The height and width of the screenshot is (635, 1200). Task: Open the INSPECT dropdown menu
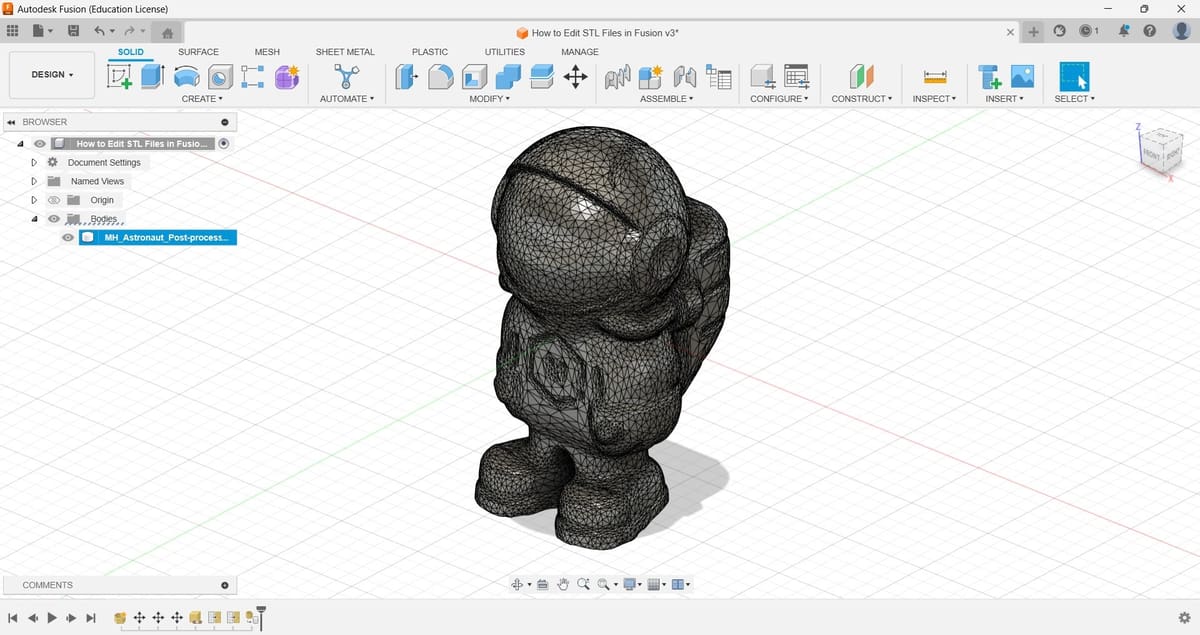click(934, 99)
